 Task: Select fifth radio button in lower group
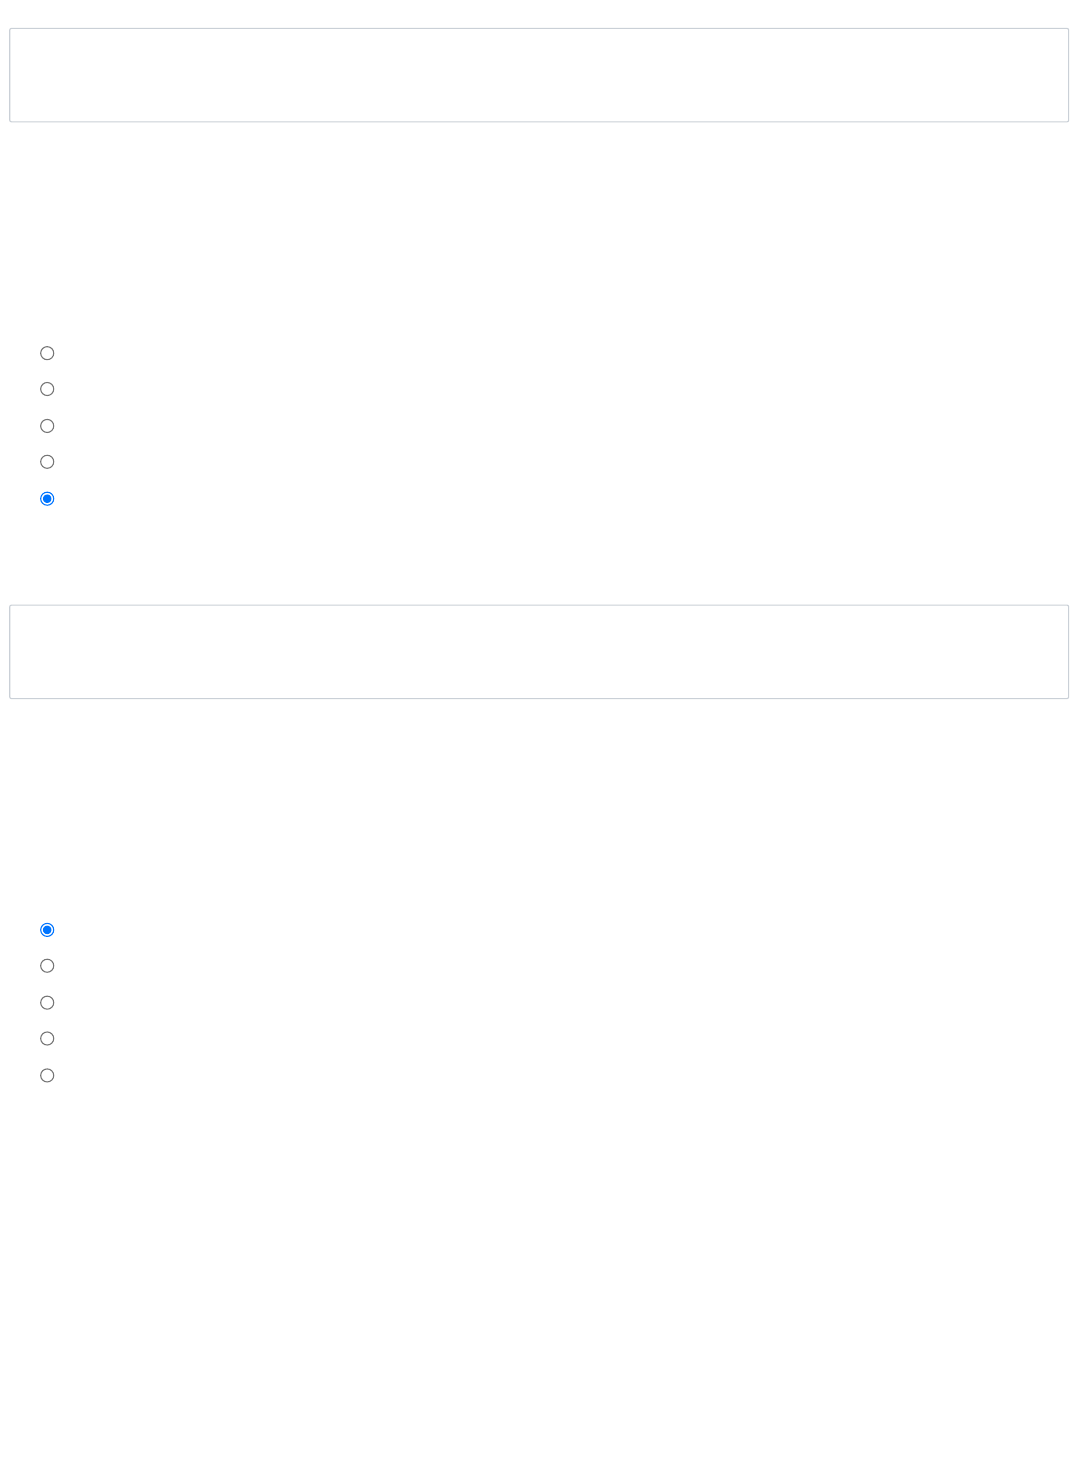pos(47,1076)
